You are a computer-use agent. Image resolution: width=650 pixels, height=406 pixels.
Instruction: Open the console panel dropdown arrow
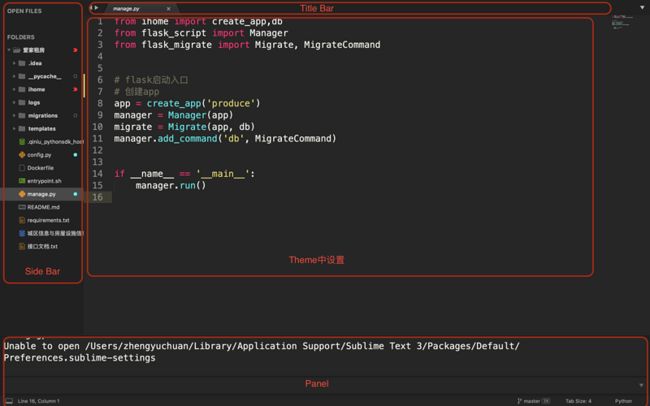tap(642, 385)
